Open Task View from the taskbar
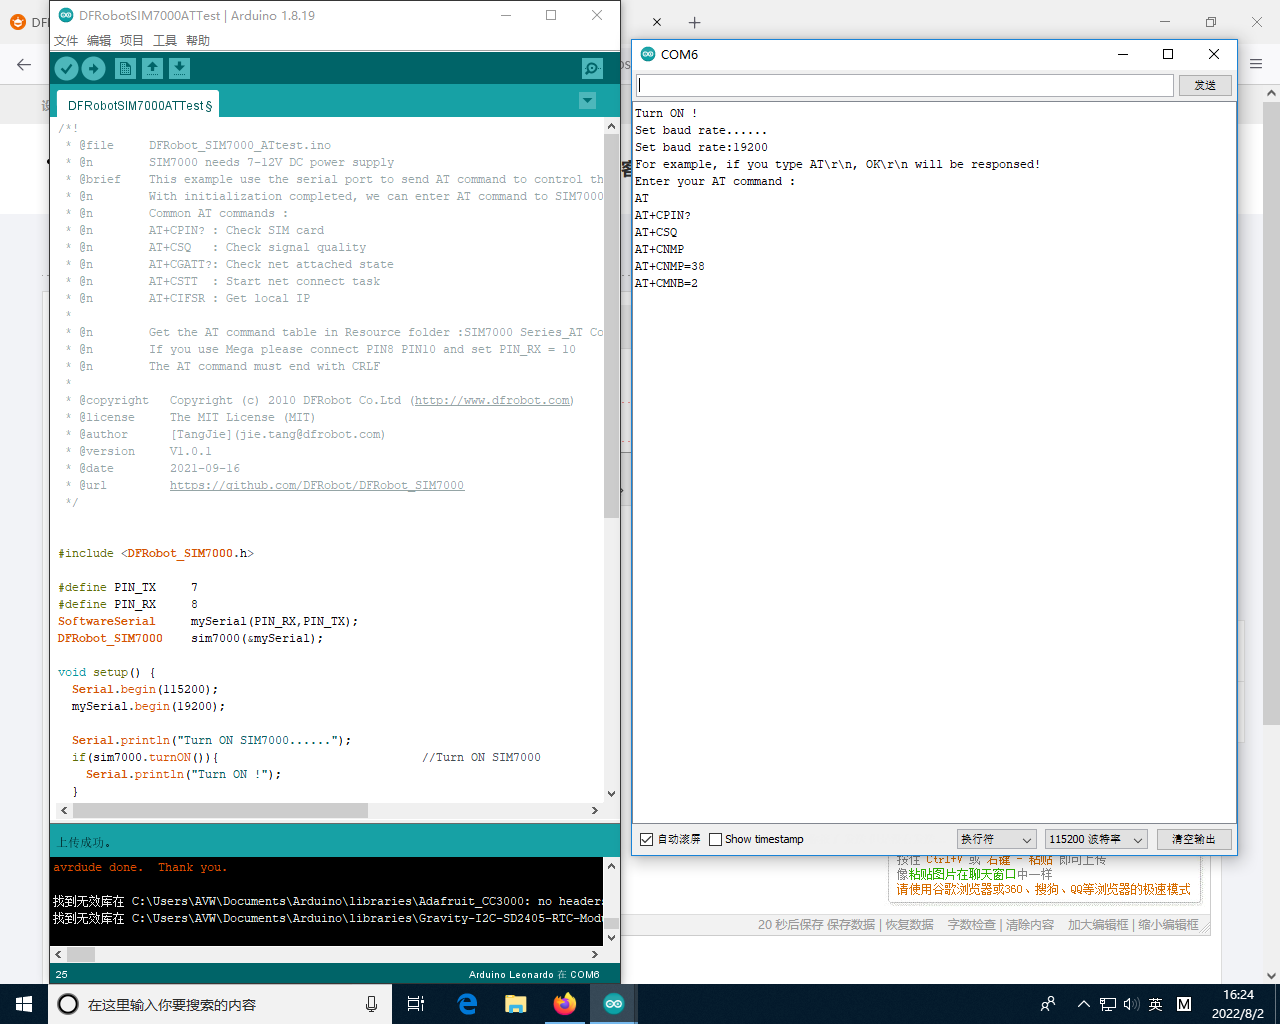Image resolution: width=1280 pixels, height=1024 pixels. coord(416,1004)
